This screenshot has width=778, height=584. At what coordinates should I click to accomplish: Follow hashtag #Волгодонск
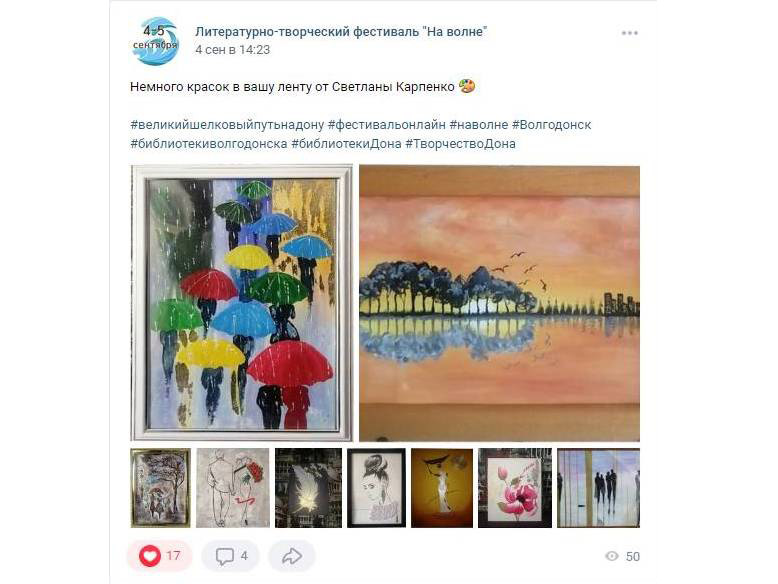(x=551, y=125)
